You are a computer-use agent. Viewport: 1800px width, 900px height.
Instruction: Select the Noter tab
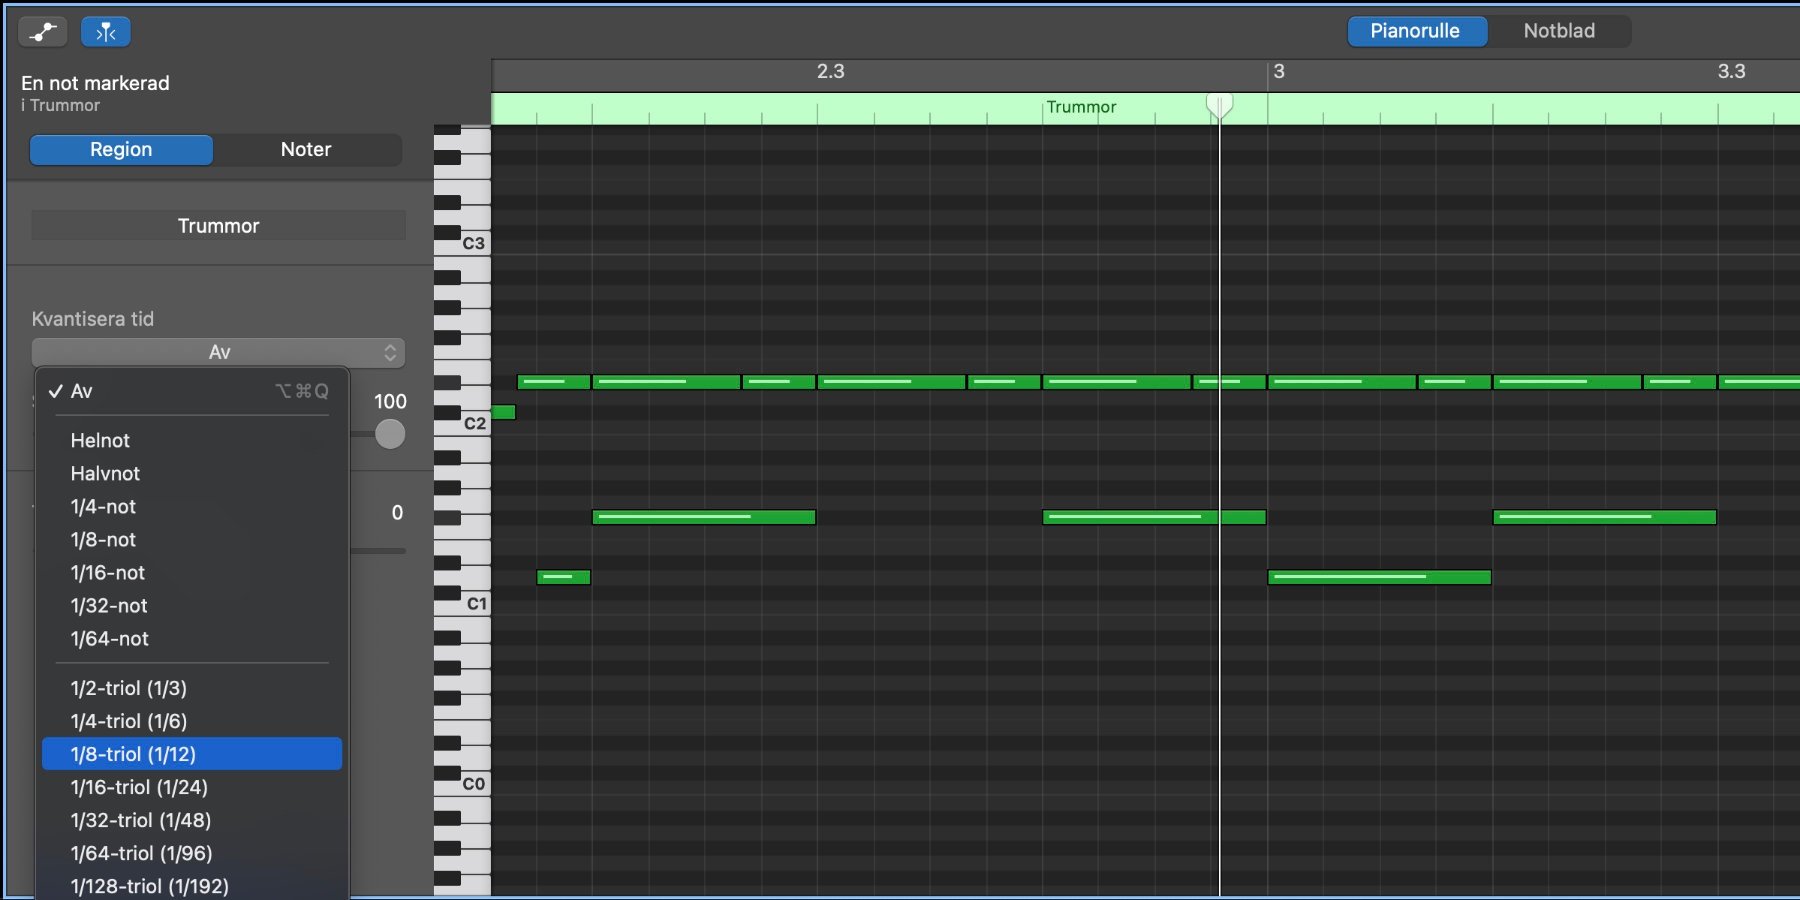tap(306, 150)
